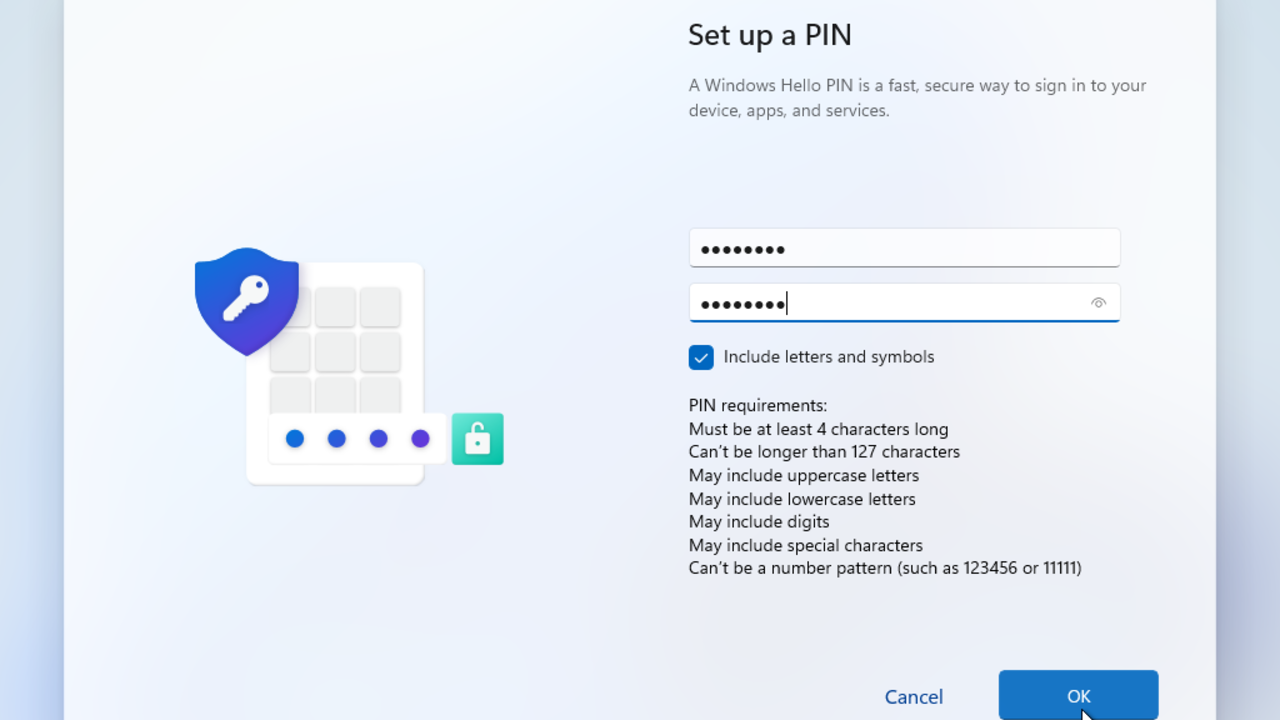Click the Windows Hello PIN description text
Viewport: 1280px width, 720px height.
916,98
